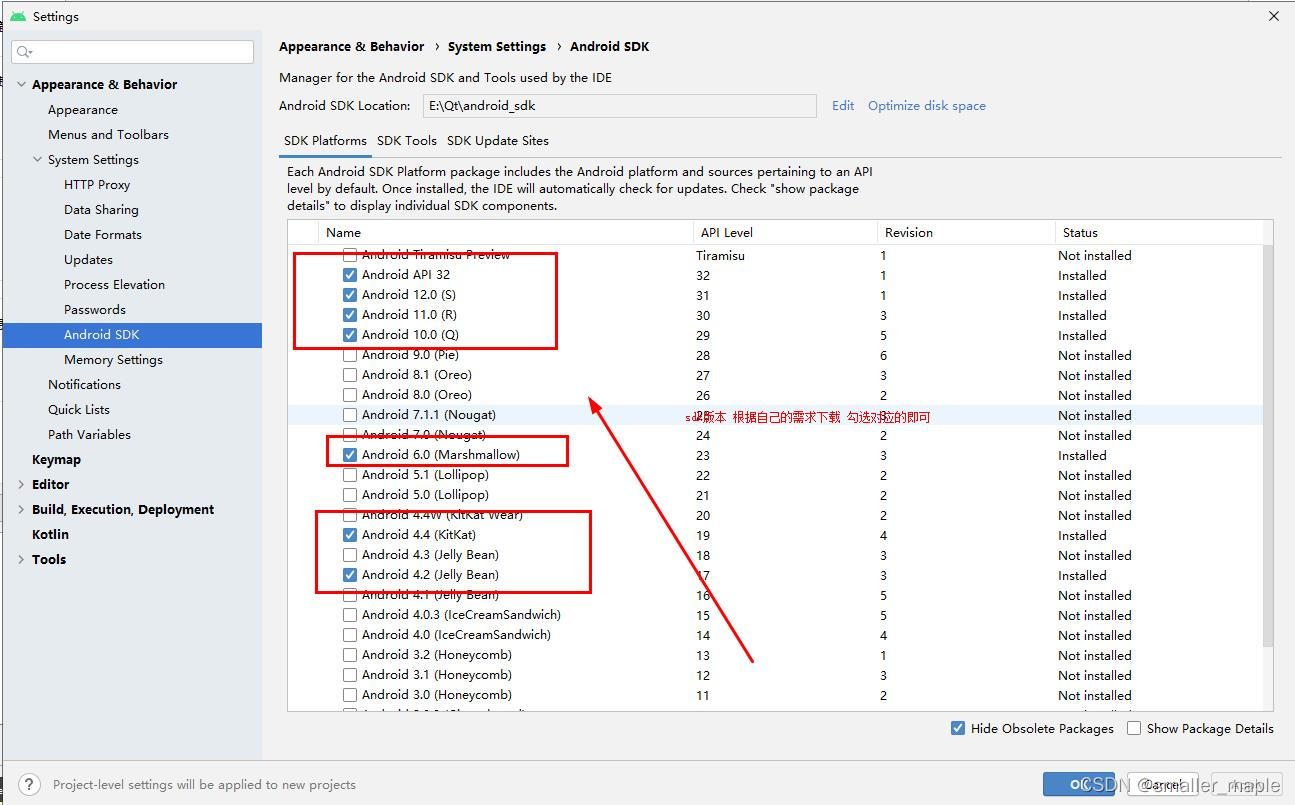Check the Android 8.0 (Oreo) checkbox
This screenshot has width=1295, height=805.
[350, 395]
